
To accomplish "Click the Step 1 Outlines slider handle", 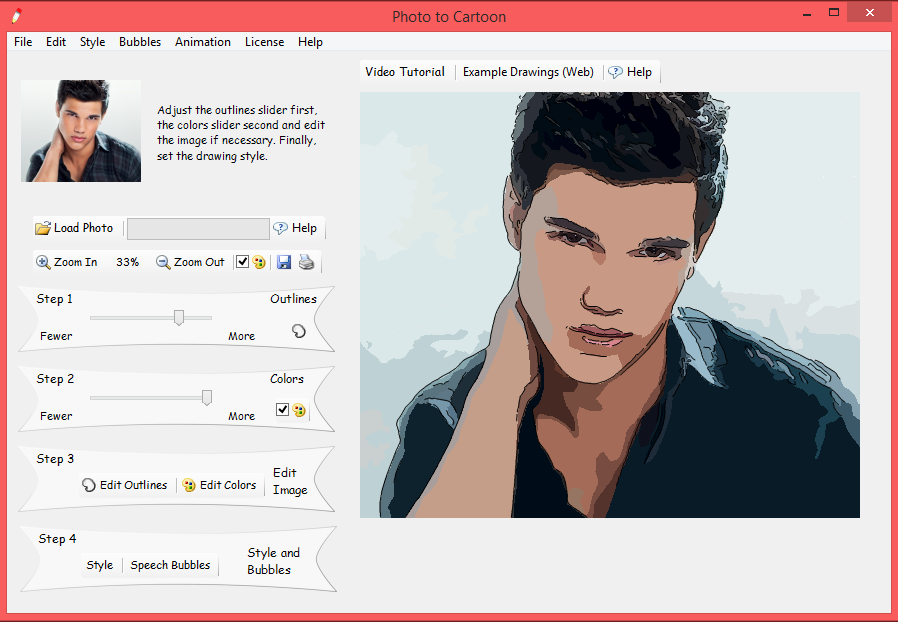I will (x=179, y=317).
